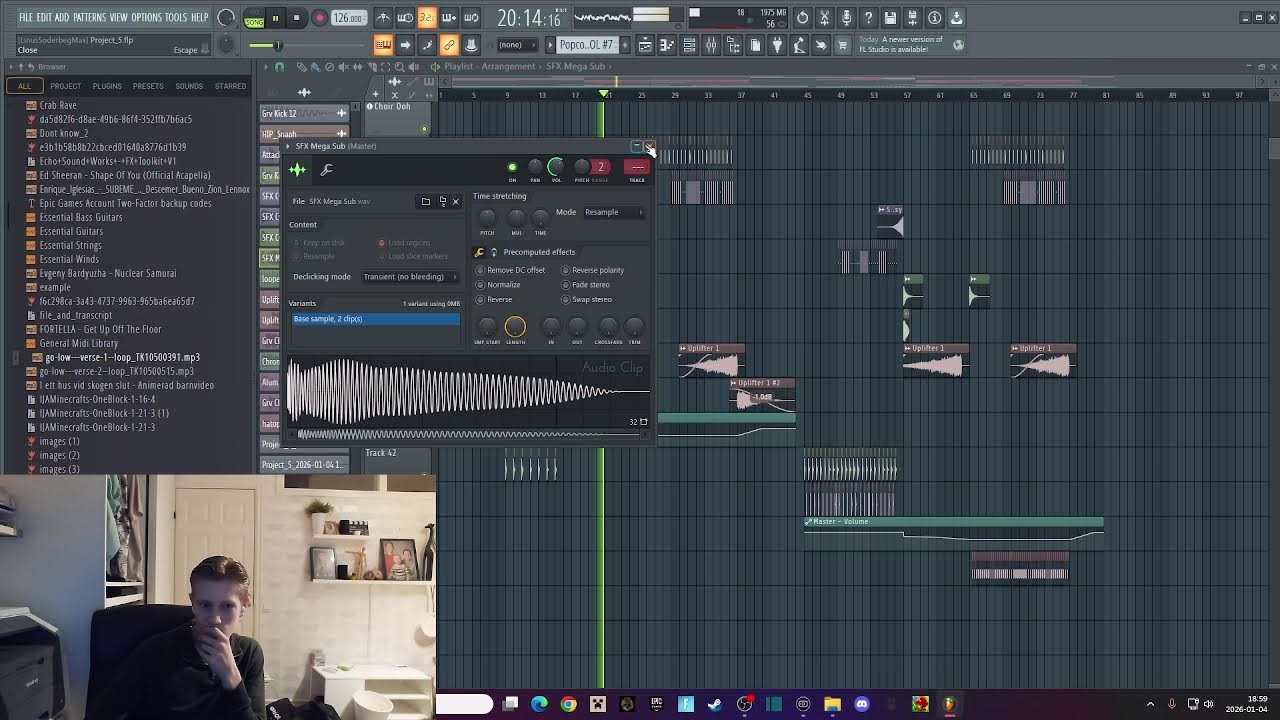Click the sampler waveform tab icon
Viewport: 1280px width, 720px height.
tap(297, 170)
